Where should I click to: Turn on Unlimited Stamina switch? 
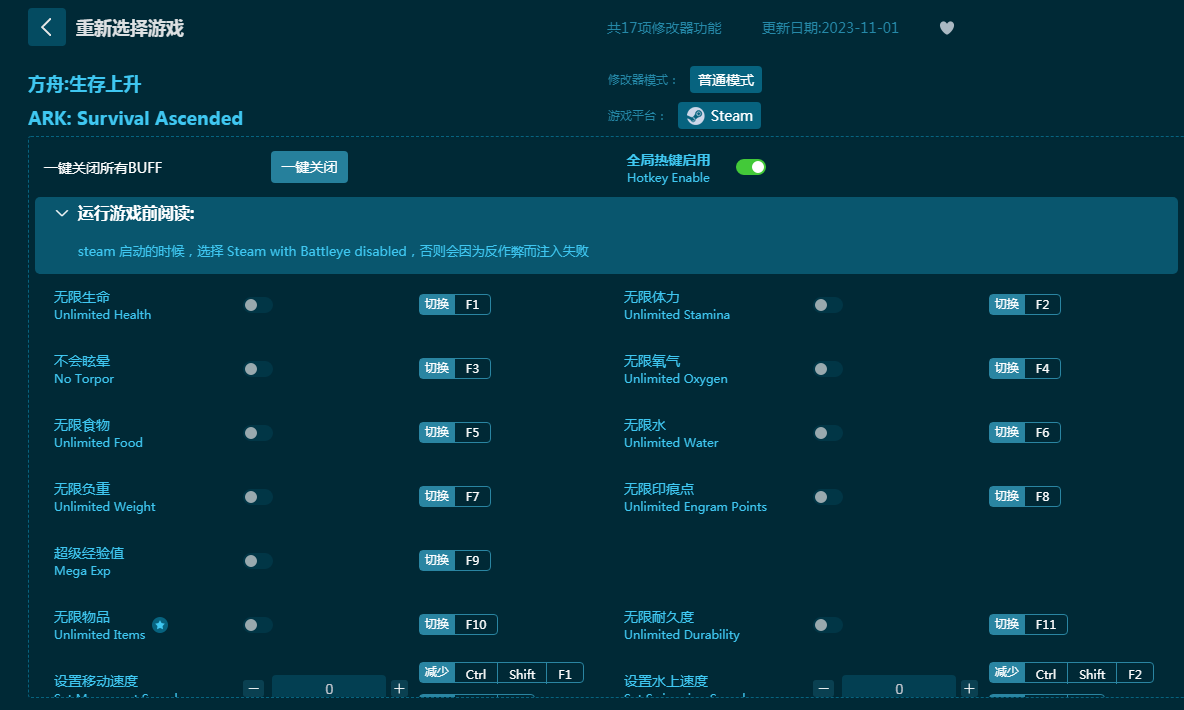pyautogui.click(x=827, y=305)
